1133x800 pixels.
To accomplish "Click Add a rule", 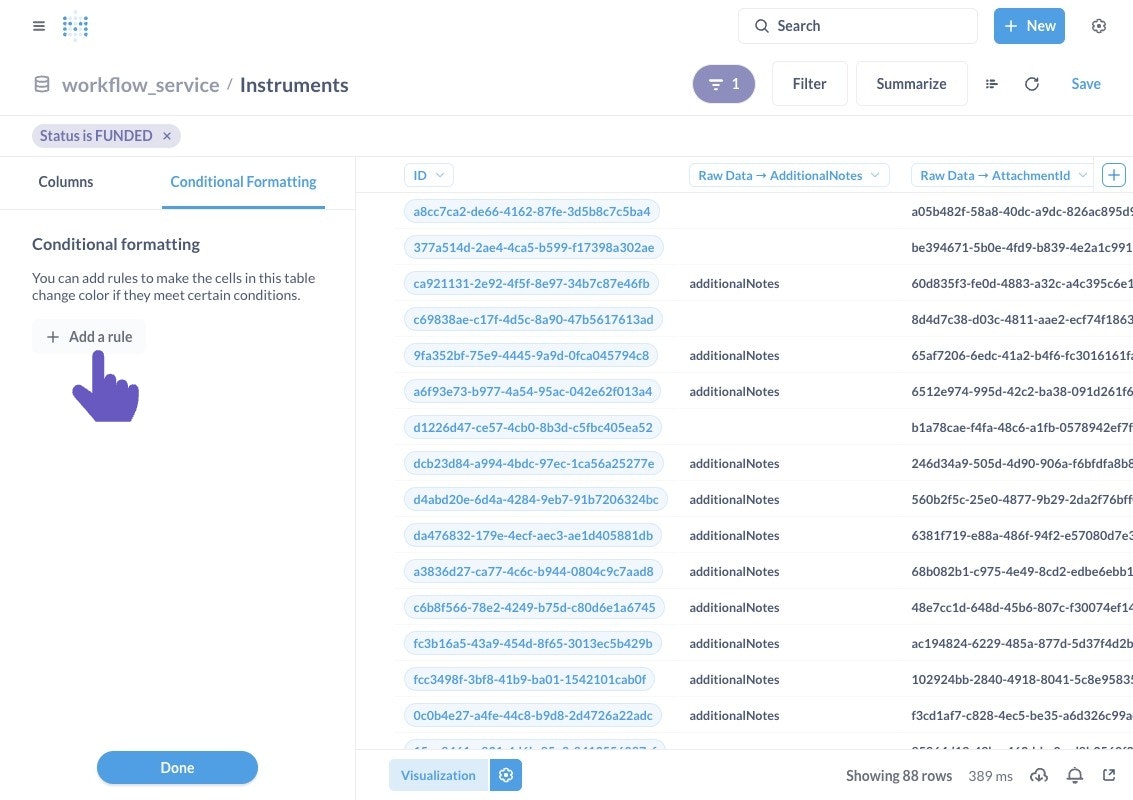I will [89, 337].
